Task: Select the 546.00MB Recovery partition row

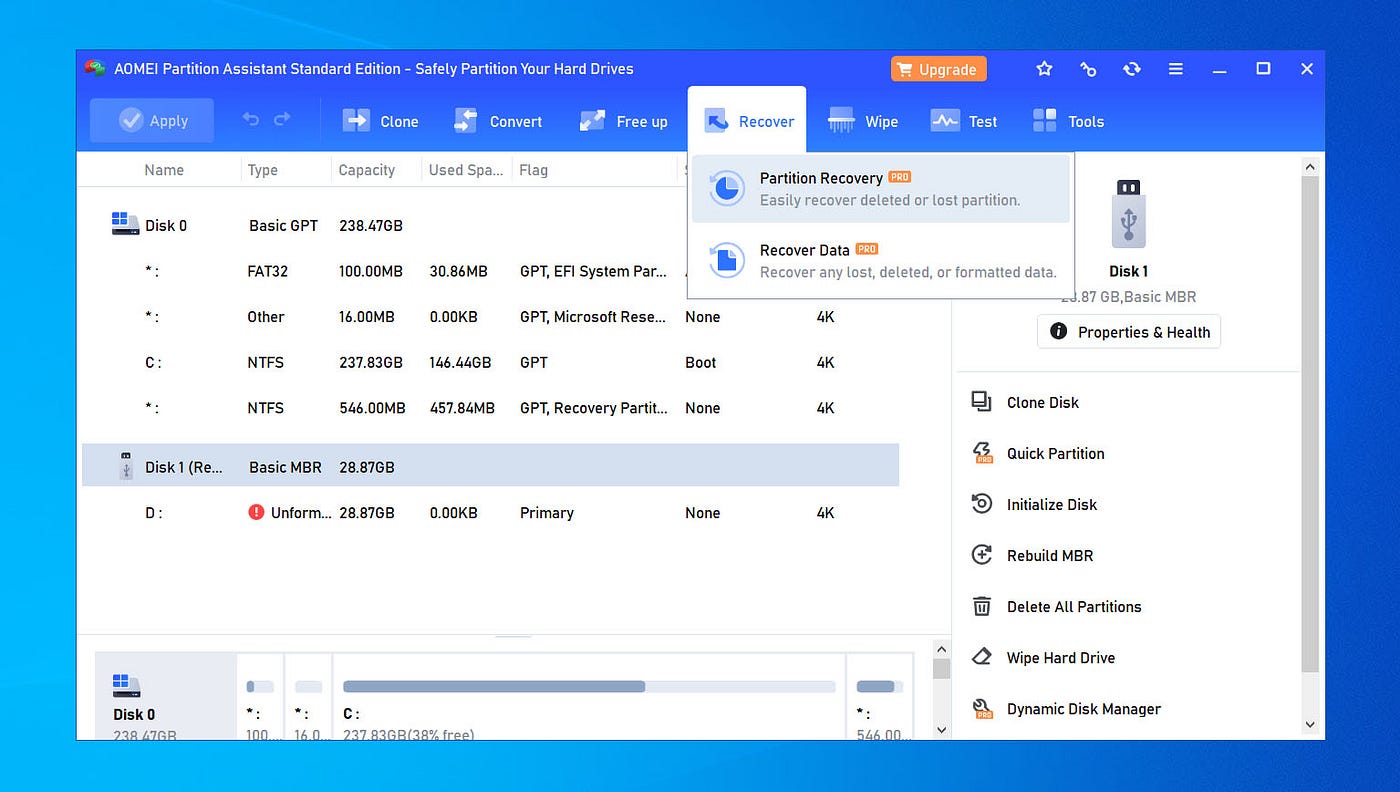Action: (490, 407)
